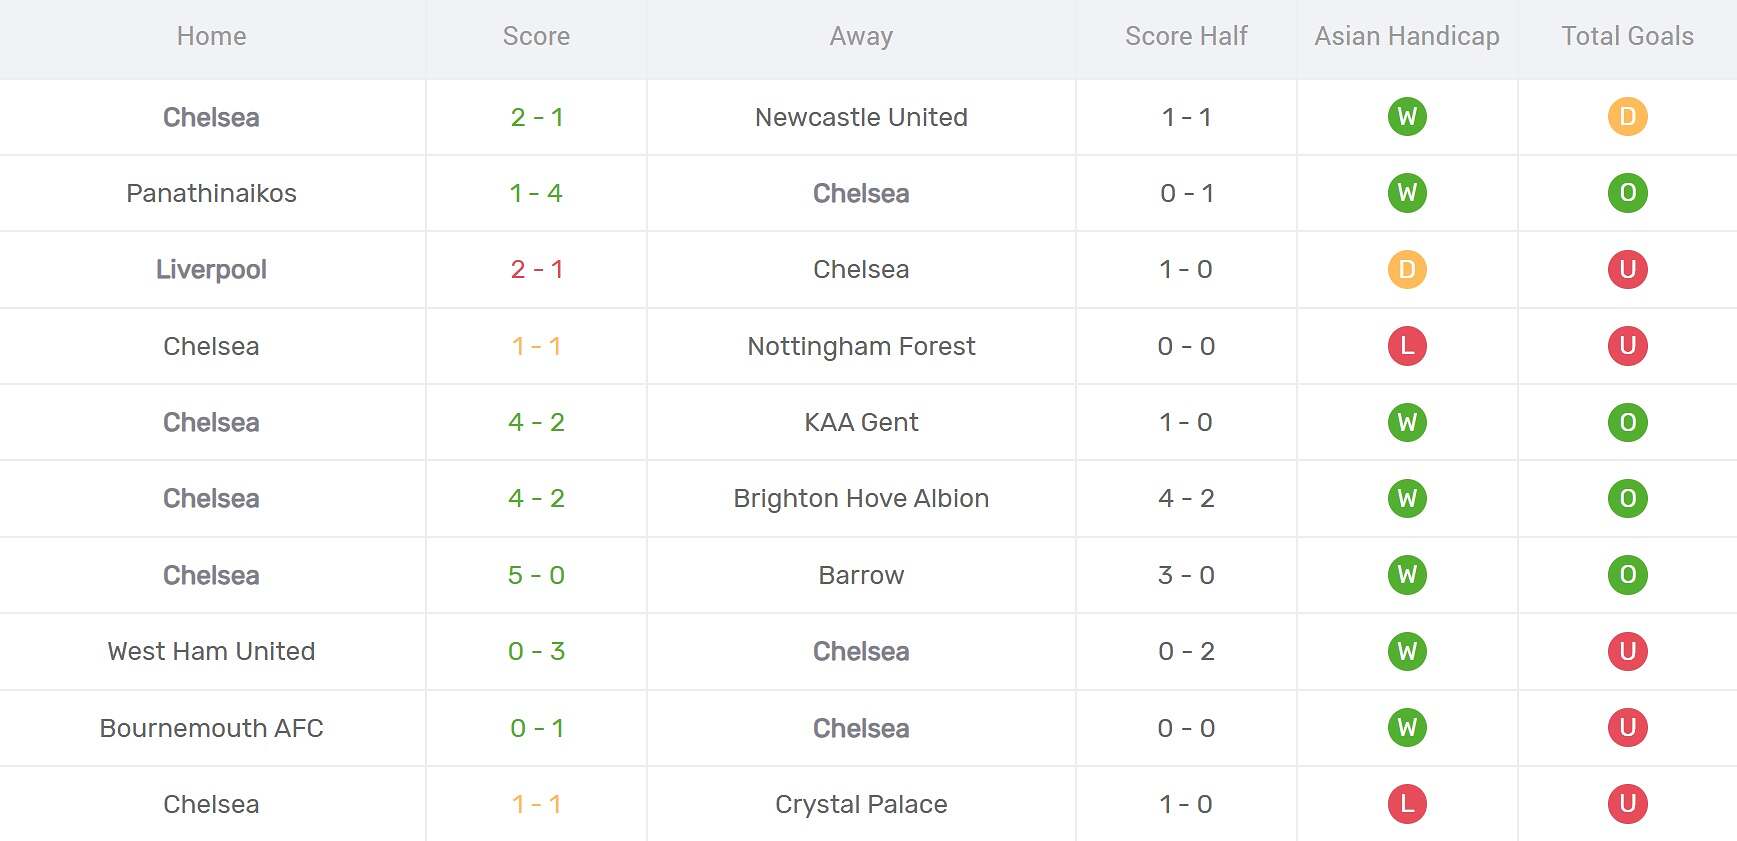Click the 4 - 2 half score, Brighton row
The image size is (1737, 841).
click(x=1186, y=498)
